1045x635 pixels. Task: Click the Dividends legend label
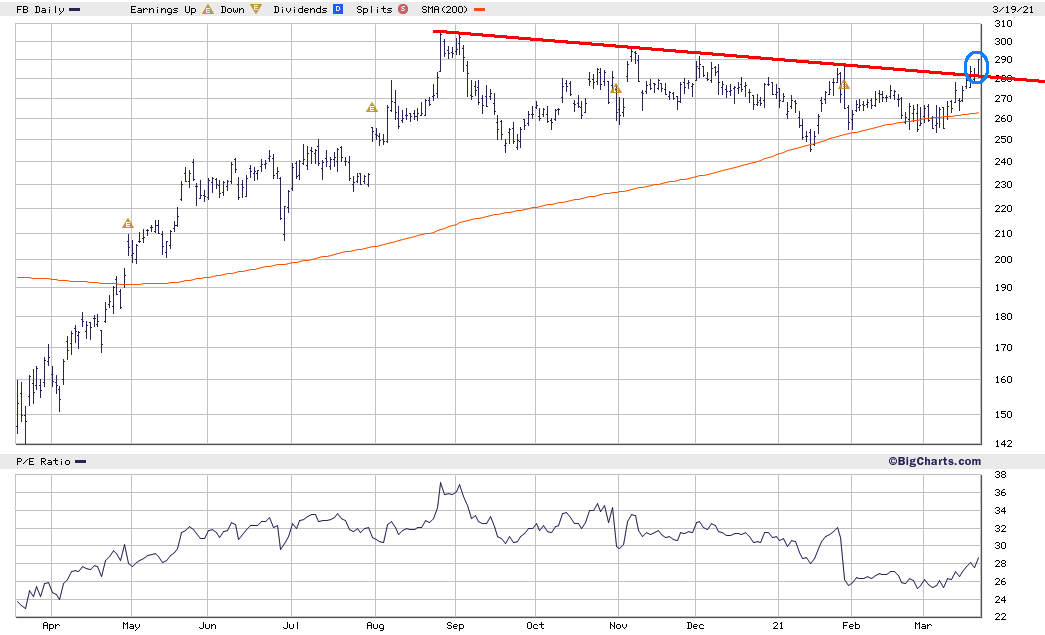tap(301, 10)
